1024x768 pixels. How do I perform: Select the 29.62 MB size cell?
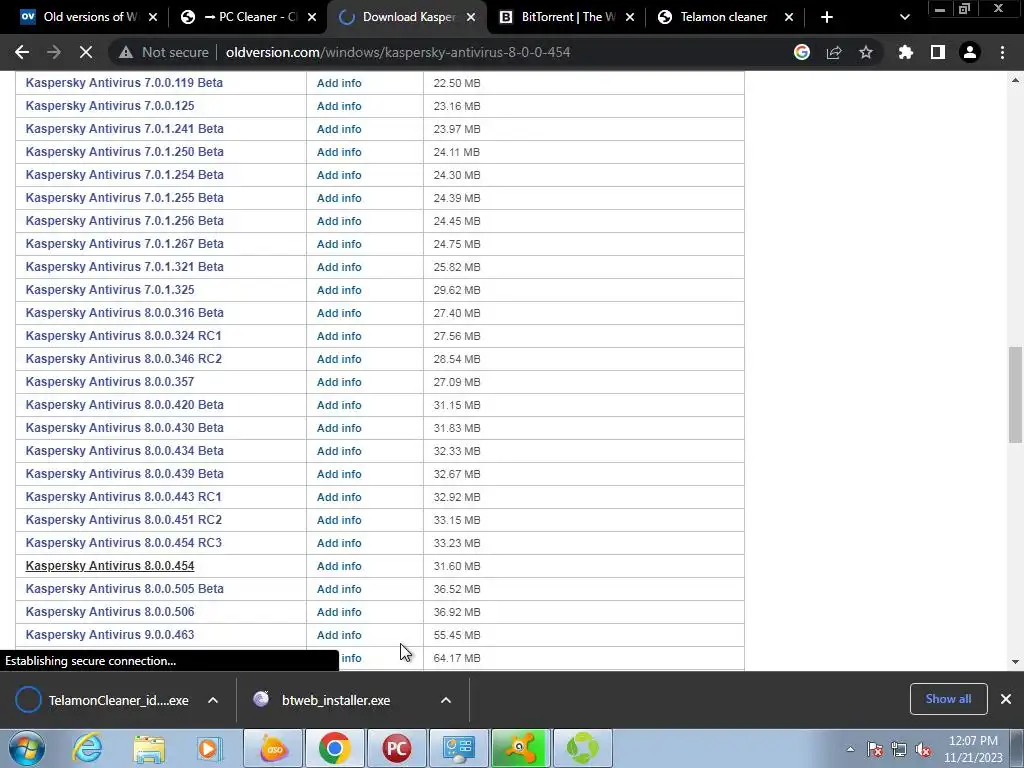(x=583, y=290)
